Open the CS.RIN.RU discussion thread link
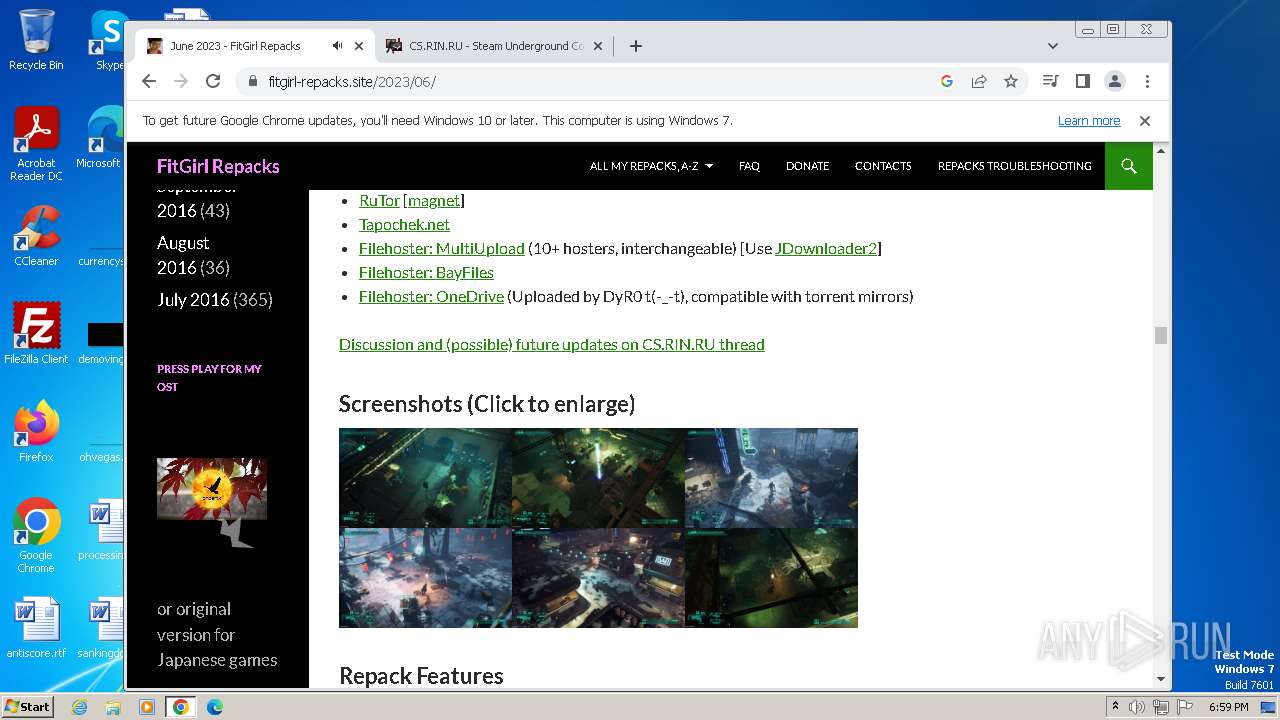Viewport: 1280px width, 720px height. [551, 344]
